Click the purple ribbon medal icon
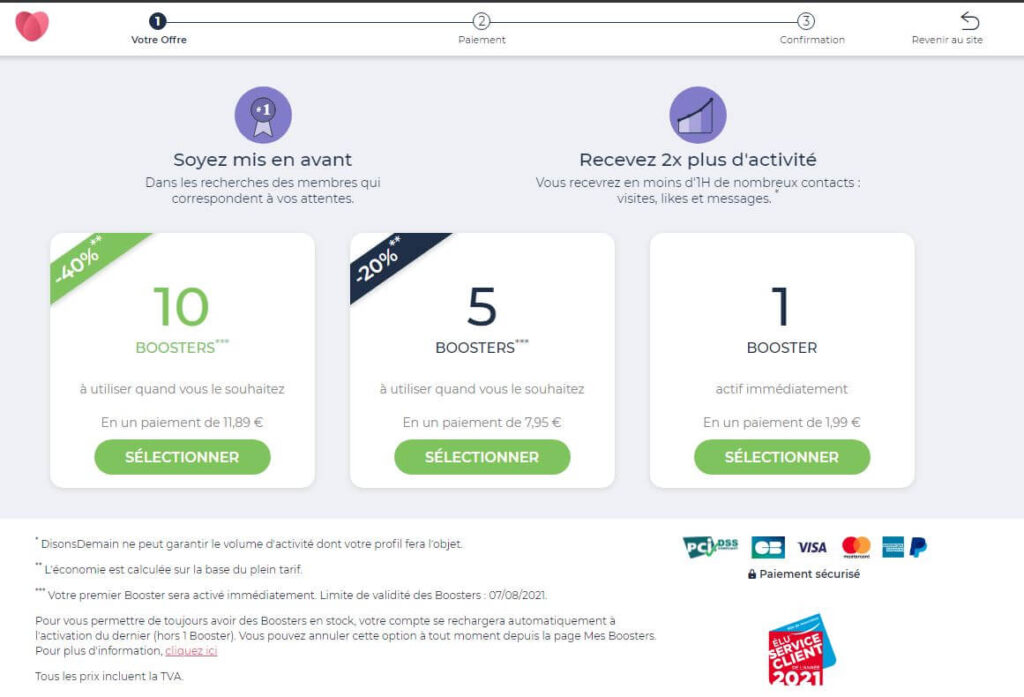1024x697 pixels. click(x=263, y=115)
